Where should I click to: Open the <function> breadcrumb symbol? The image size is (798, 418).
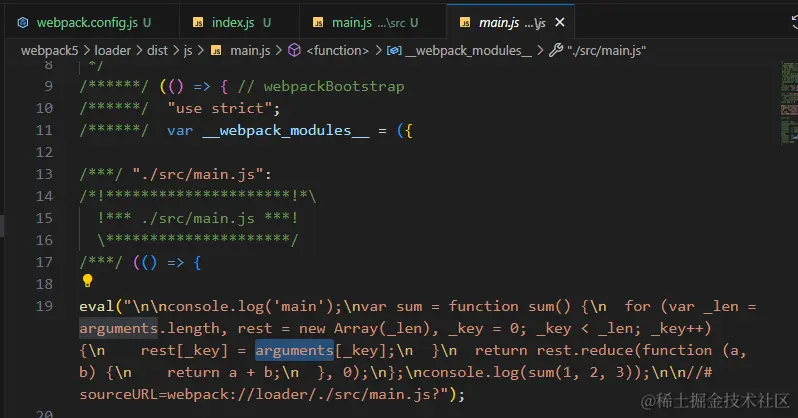[x=337, y=50]
